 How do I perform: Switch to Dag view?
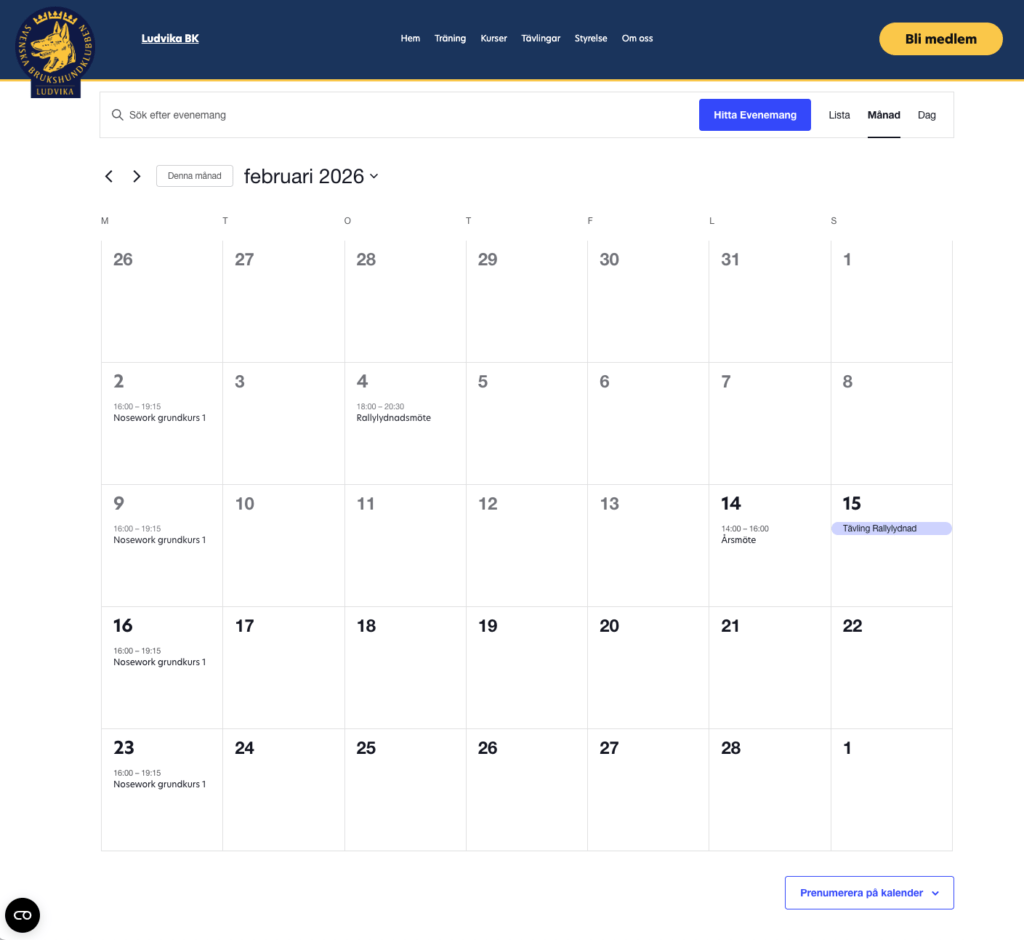pyautogui.click(x=927, y=115)
